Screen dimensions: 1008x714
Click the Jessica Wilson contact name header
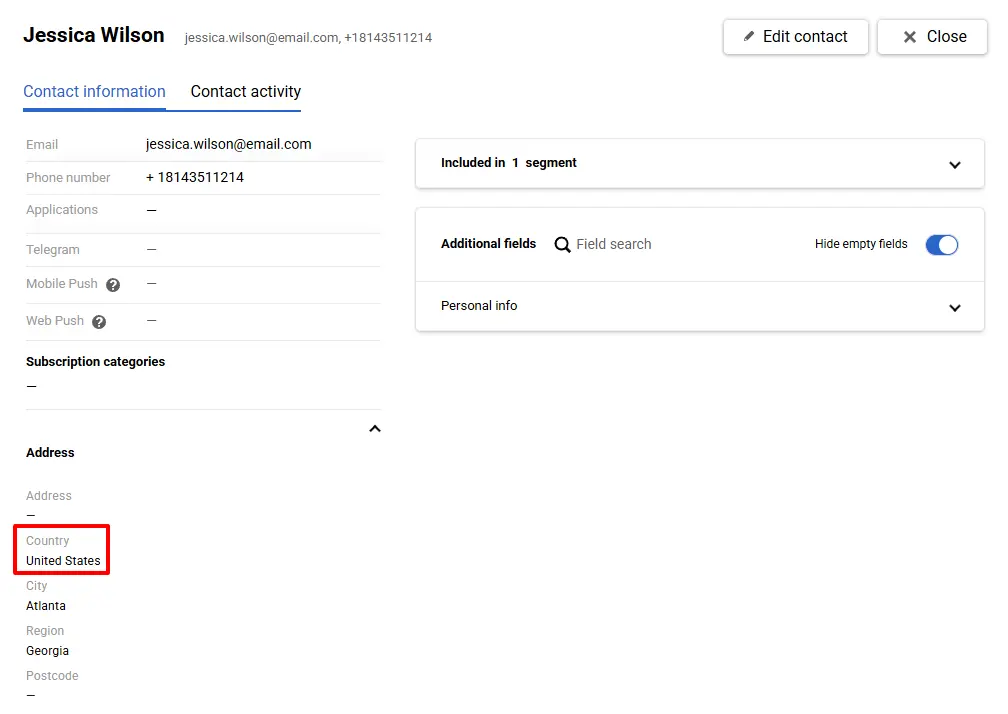(x=93, y=34)
